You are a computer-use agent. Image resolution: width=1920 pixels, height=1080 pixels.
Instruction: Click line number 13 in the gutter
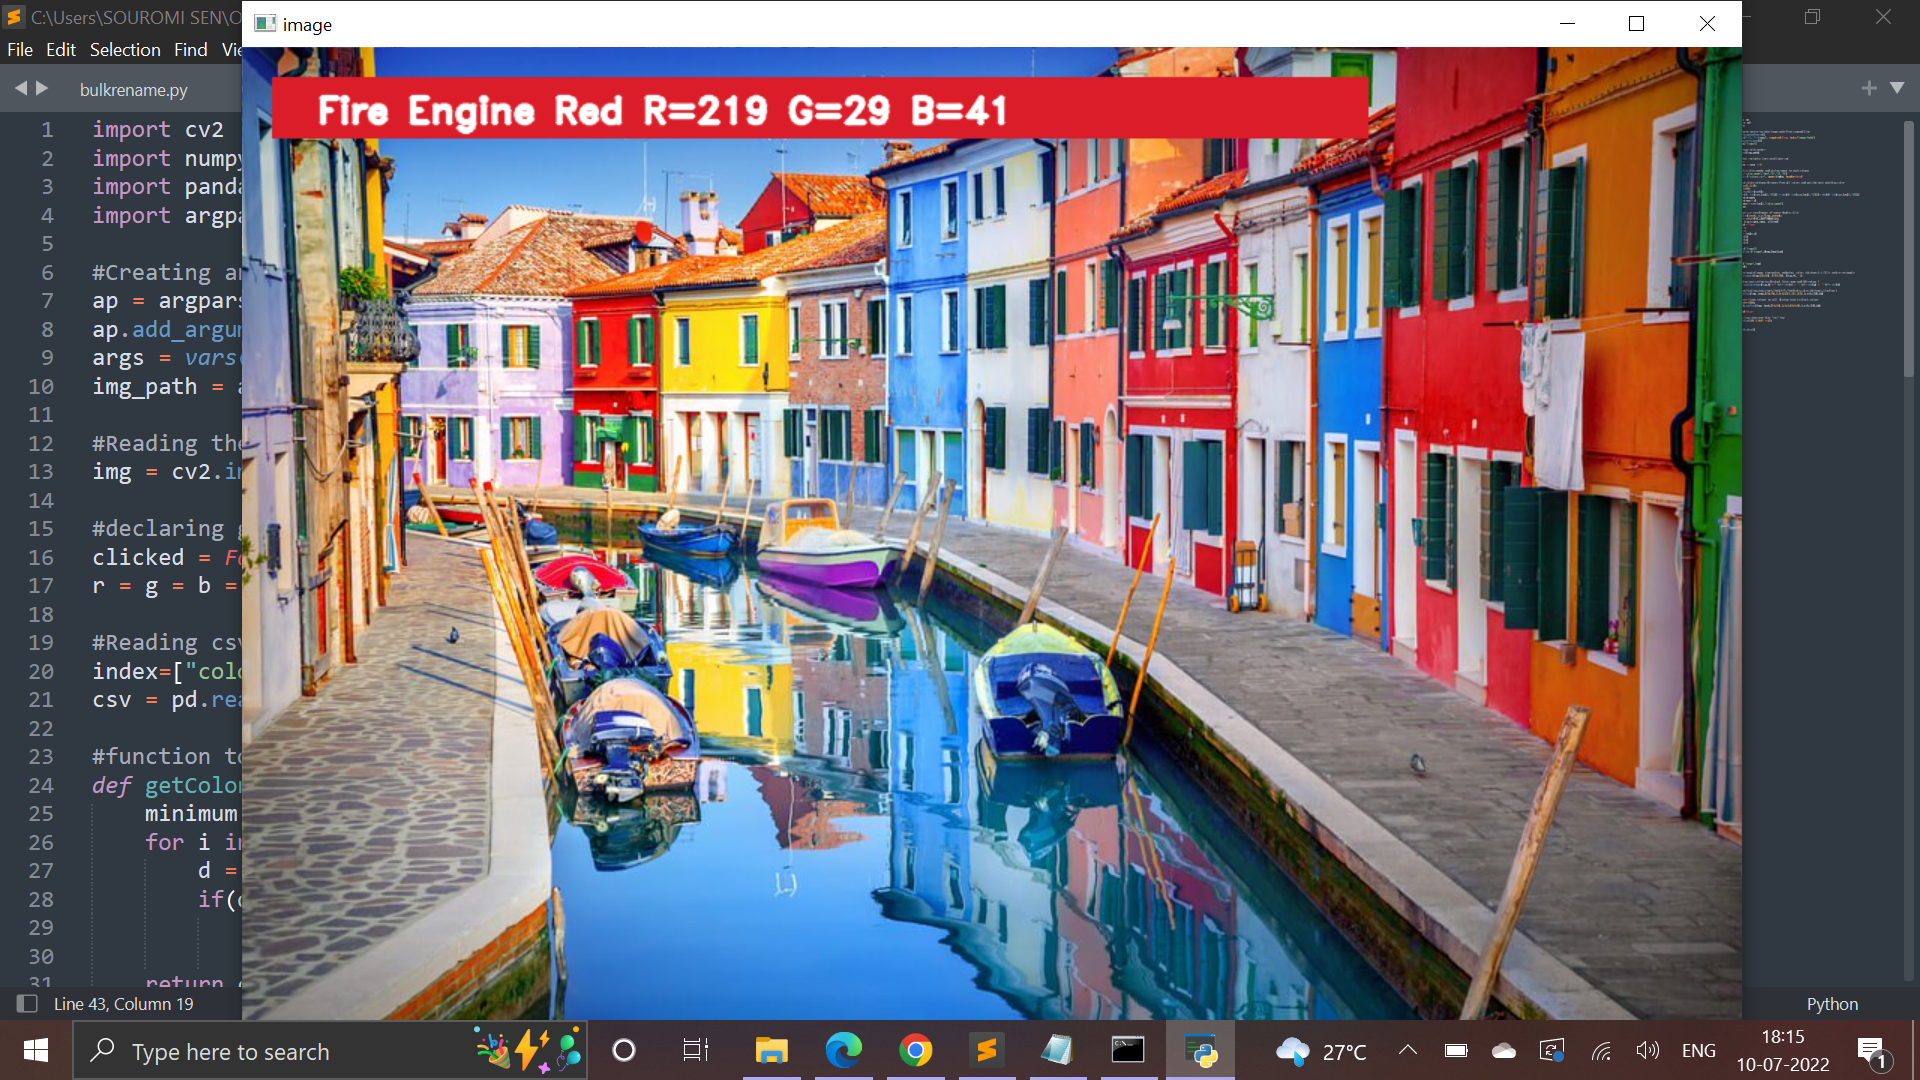[41, 471]
